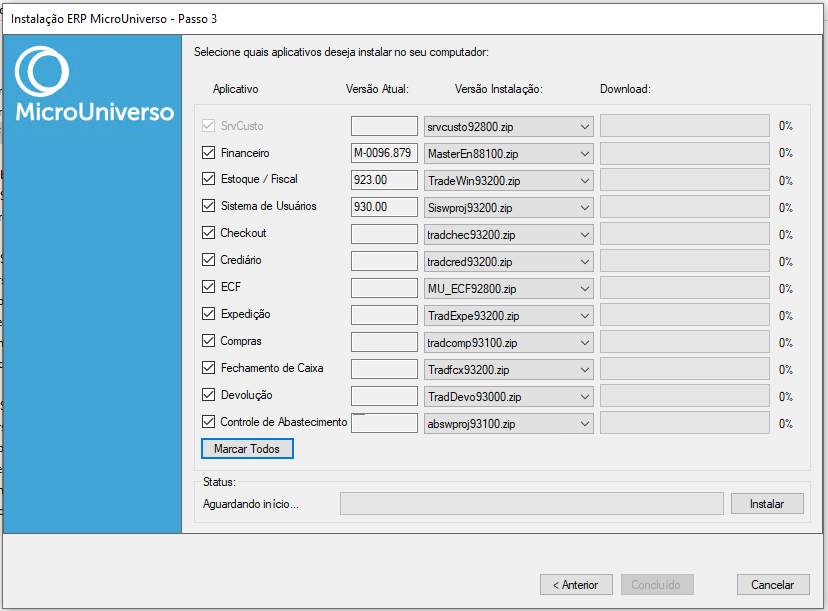
Task: Open the abswproj93100.zip dropdown
Action: click(509, 424)
